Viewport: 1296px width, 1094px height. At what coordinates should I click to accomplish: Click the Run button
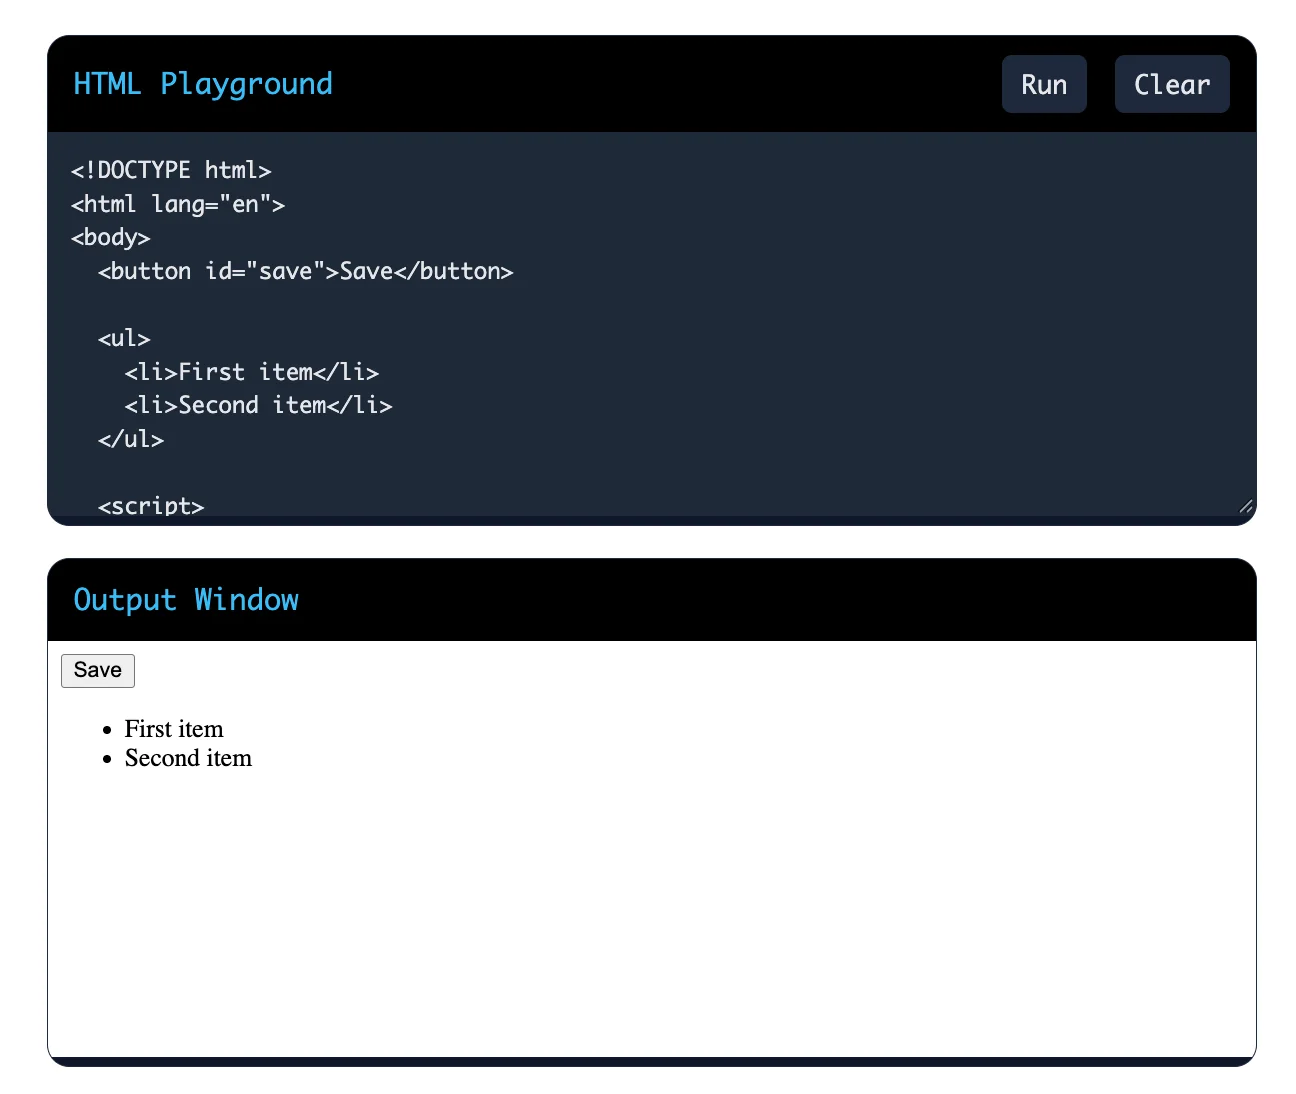[1044, 84]
